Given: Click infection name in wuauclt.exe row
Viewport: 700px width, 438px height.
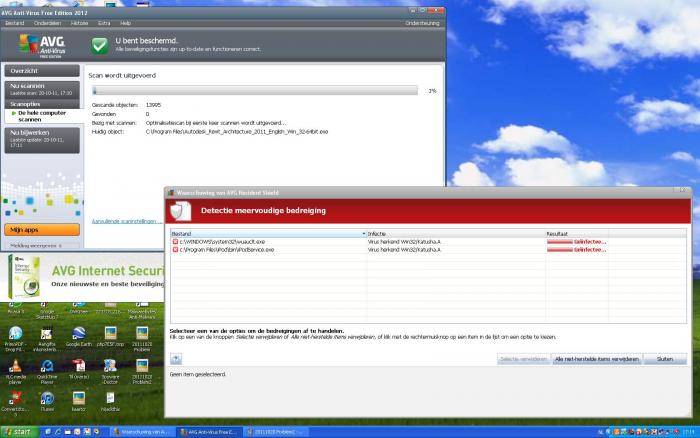Looking at the screenshot, I should pyautogui.click(x=404, y=242).
